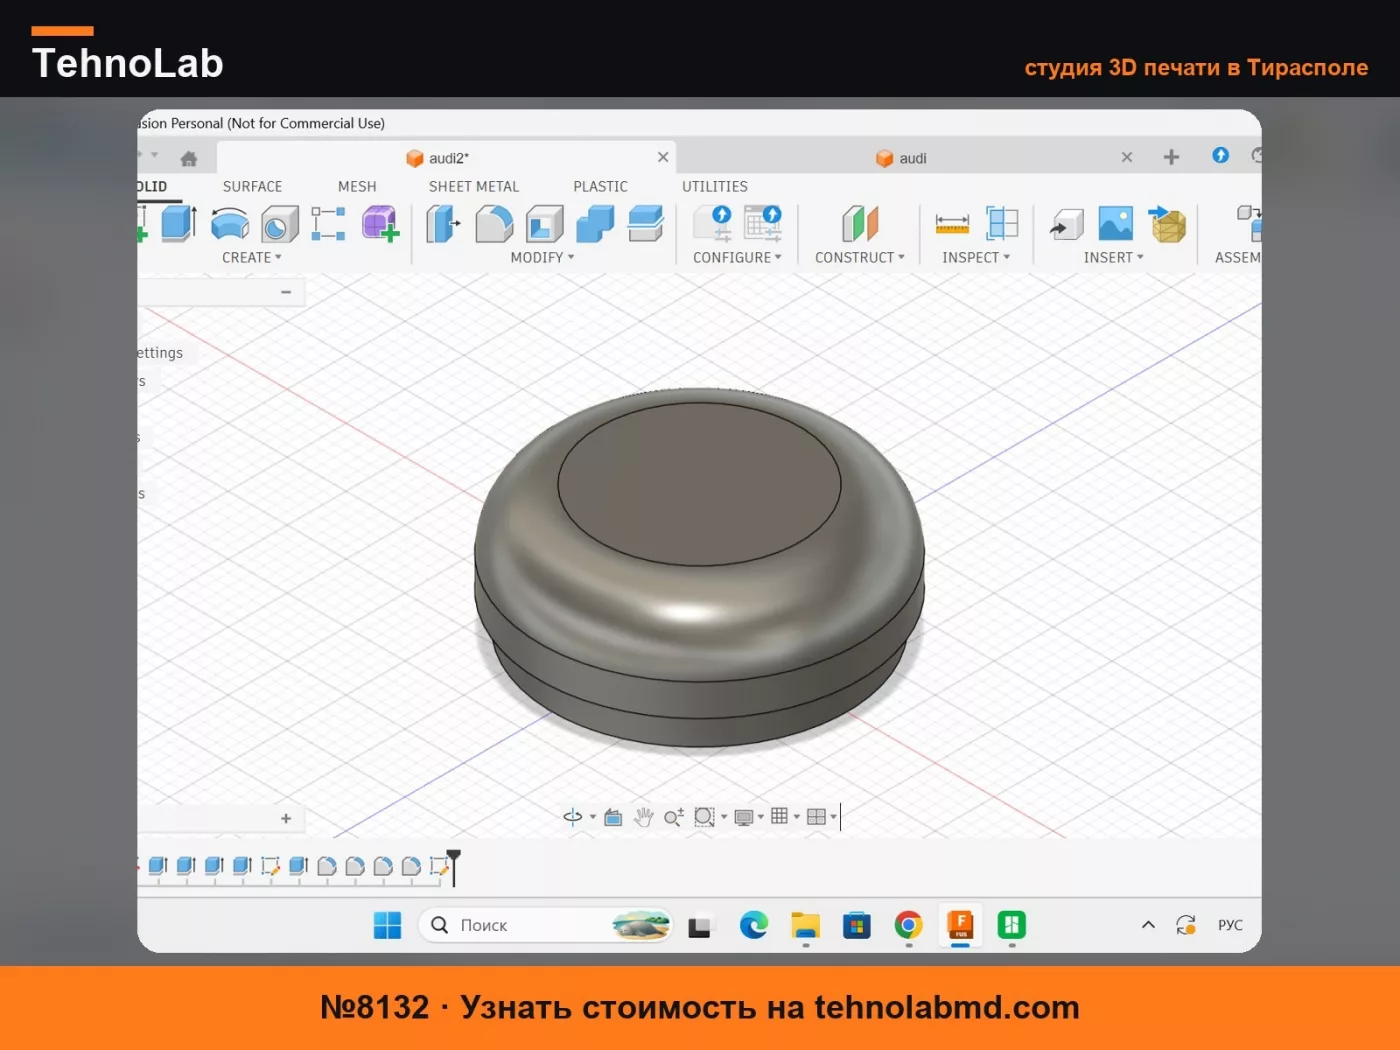The width and height of the screenshot is (1400, 1050).
Task: Select the Revolve tool in Create
Action: point(230,223)
